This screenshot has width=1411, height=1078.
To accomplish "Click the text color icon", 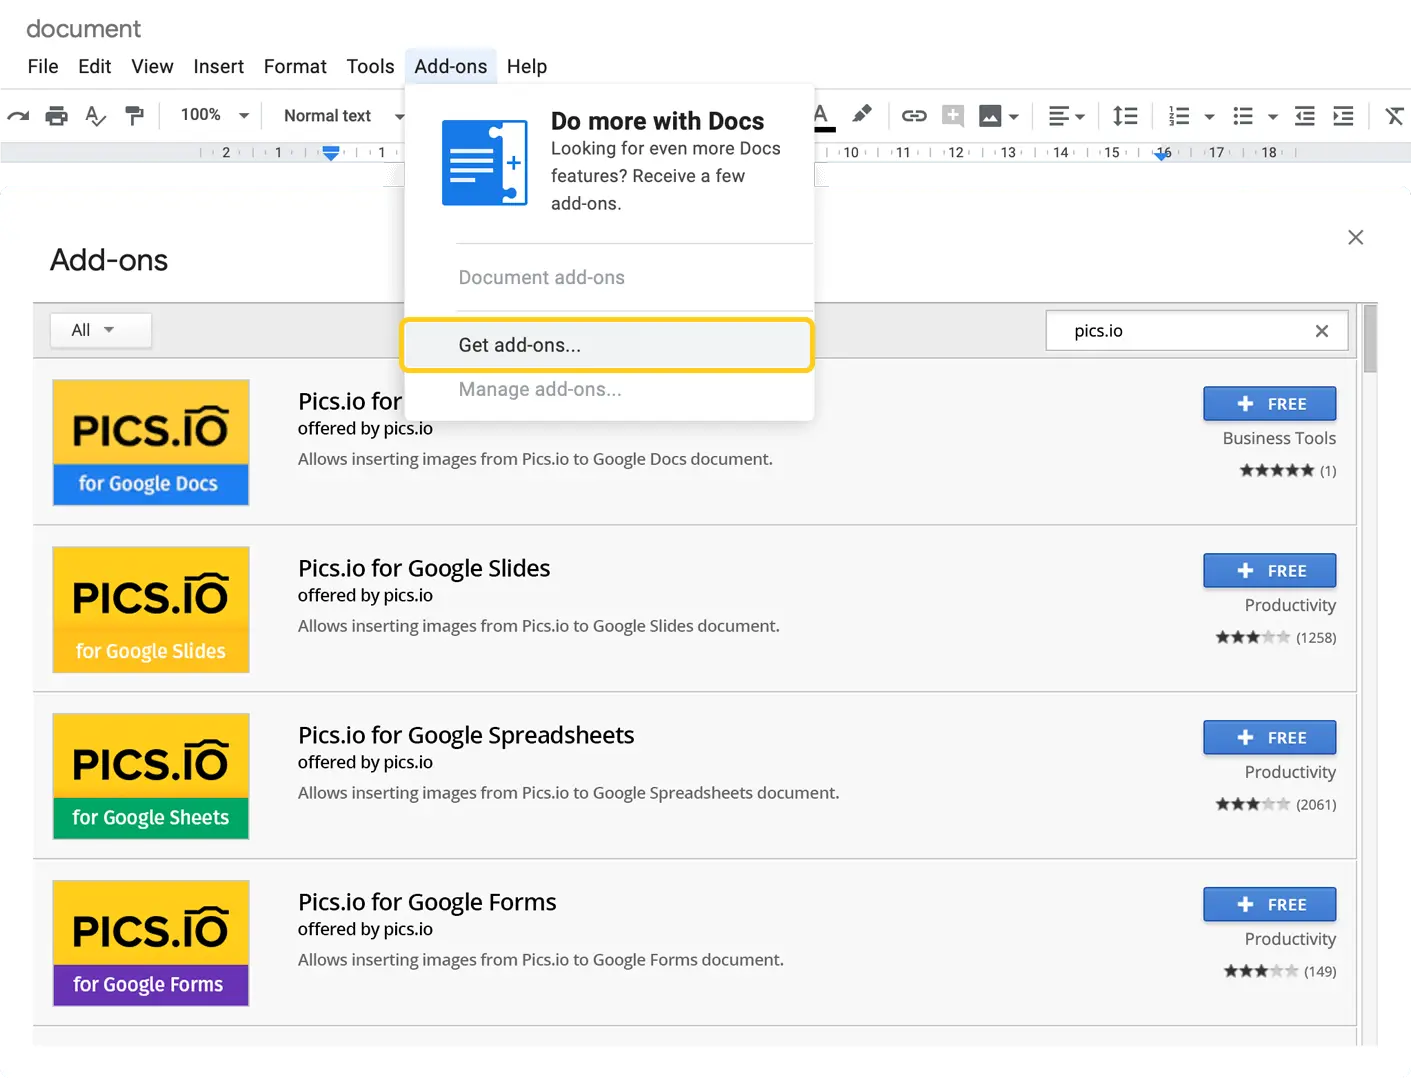I will pos(822,116).
